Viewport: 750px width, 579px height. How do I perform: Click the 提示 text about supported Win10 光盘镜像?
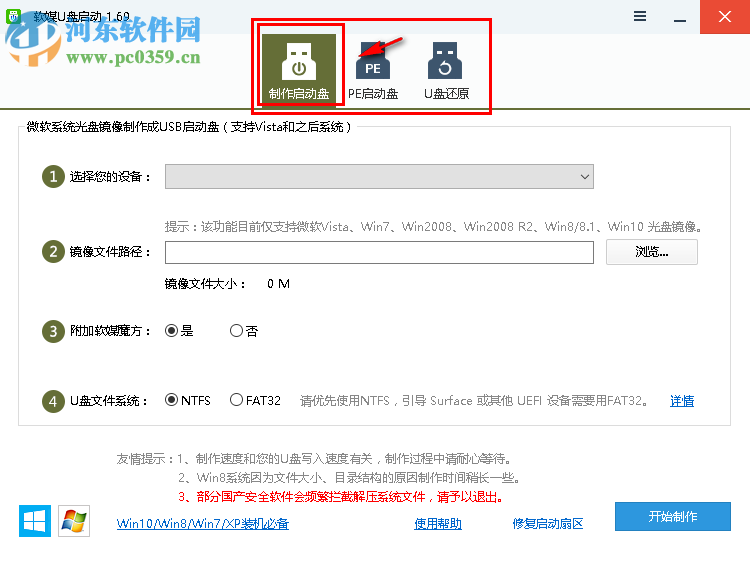coord(433,226)
